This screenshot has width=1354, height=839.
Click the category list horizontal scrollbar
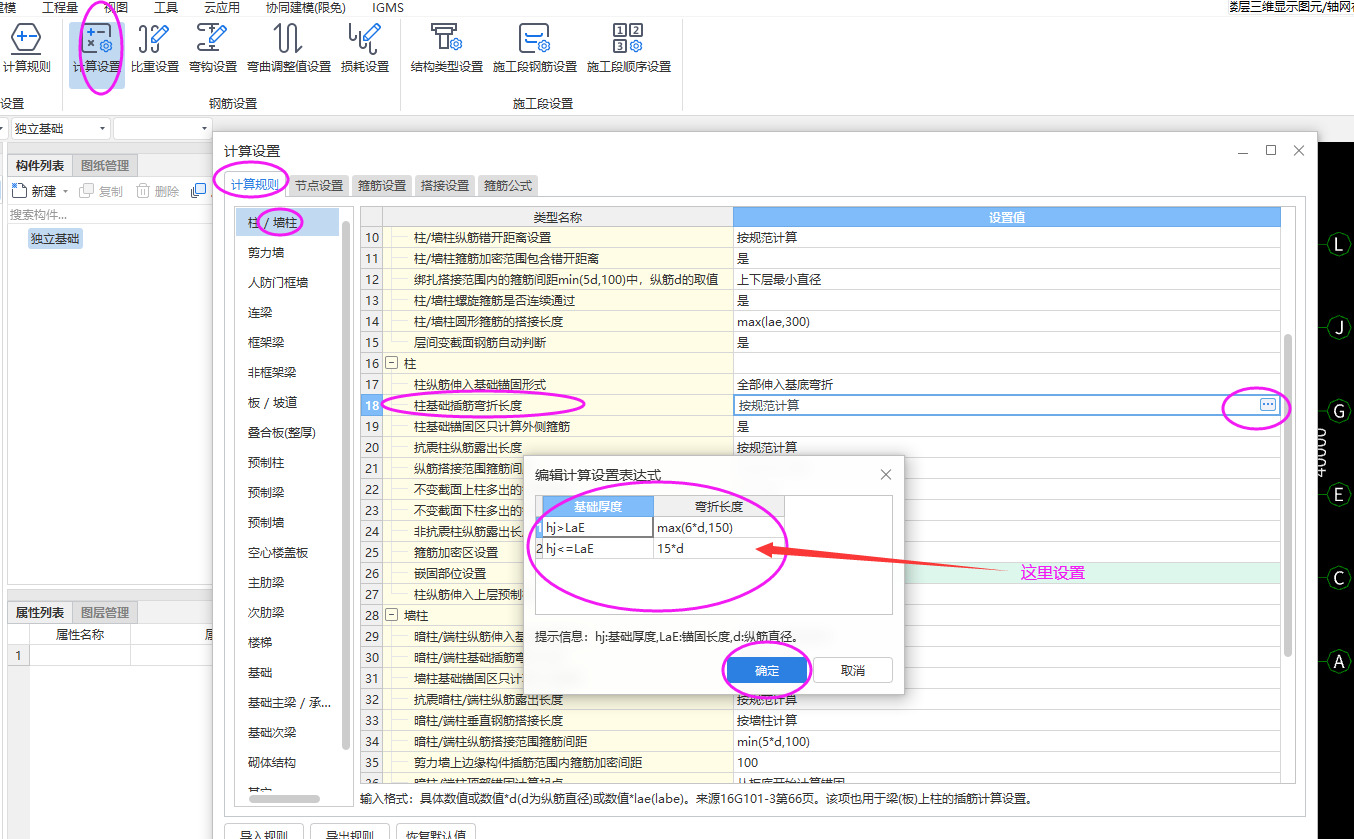(x=284, y=799)
